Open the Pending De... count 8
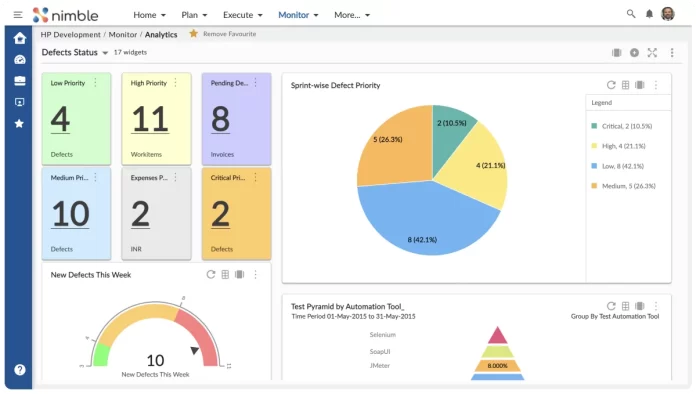This screenshot has width=696, height=394. [221, 119]
